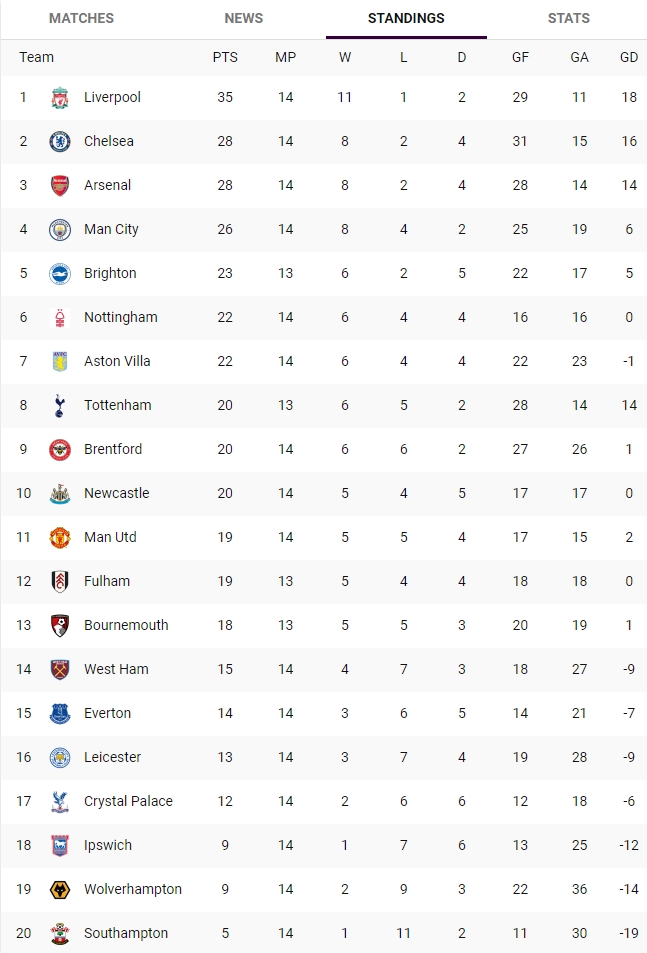Switch to the News tab
The height and width of the screenshot is (953, 647).
[x=244, y=18]
